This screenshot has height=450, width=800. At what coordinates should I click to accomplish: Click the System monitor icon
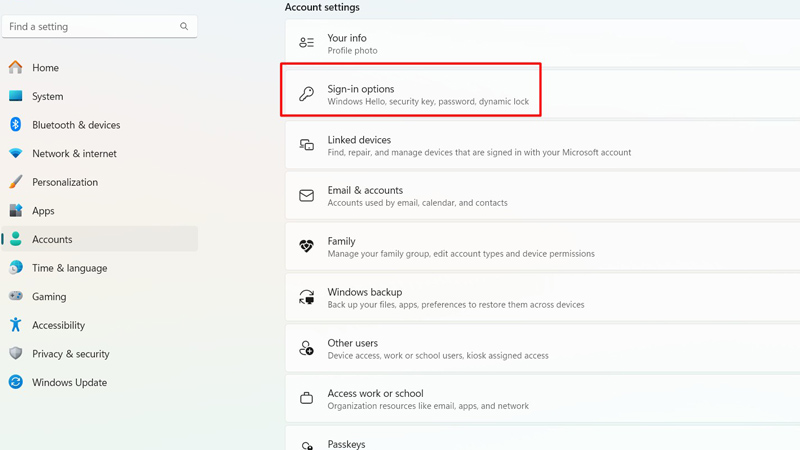tap(15, 96)
